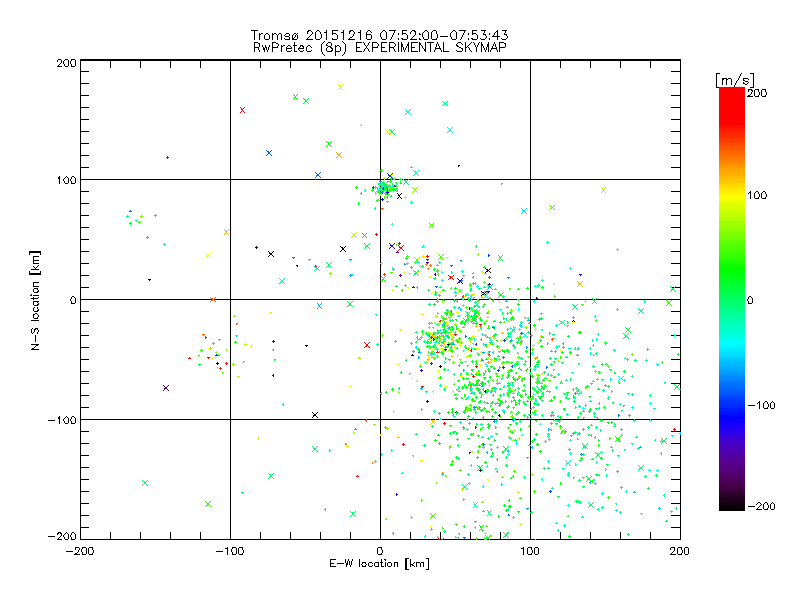Viewport: 800px width, 600px height.
Task: Click the colorbar tick label '0'
Action: point(750,300)
